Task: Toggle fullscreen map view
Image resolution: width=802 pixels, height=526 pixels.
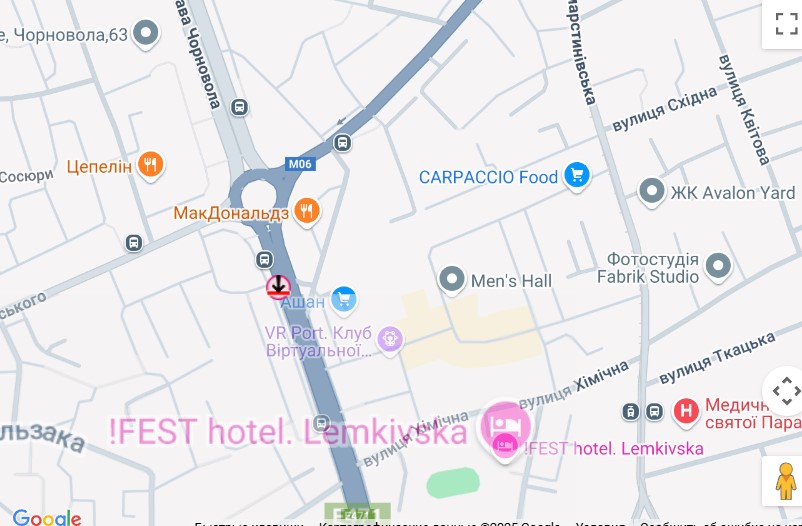Action: [x=786, y=24]
